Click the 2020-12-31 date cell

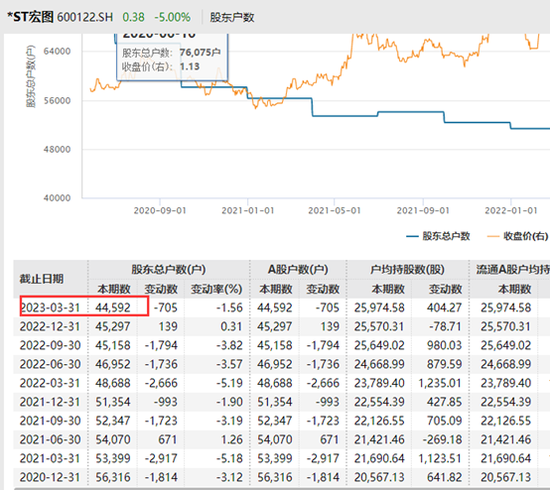50,477
